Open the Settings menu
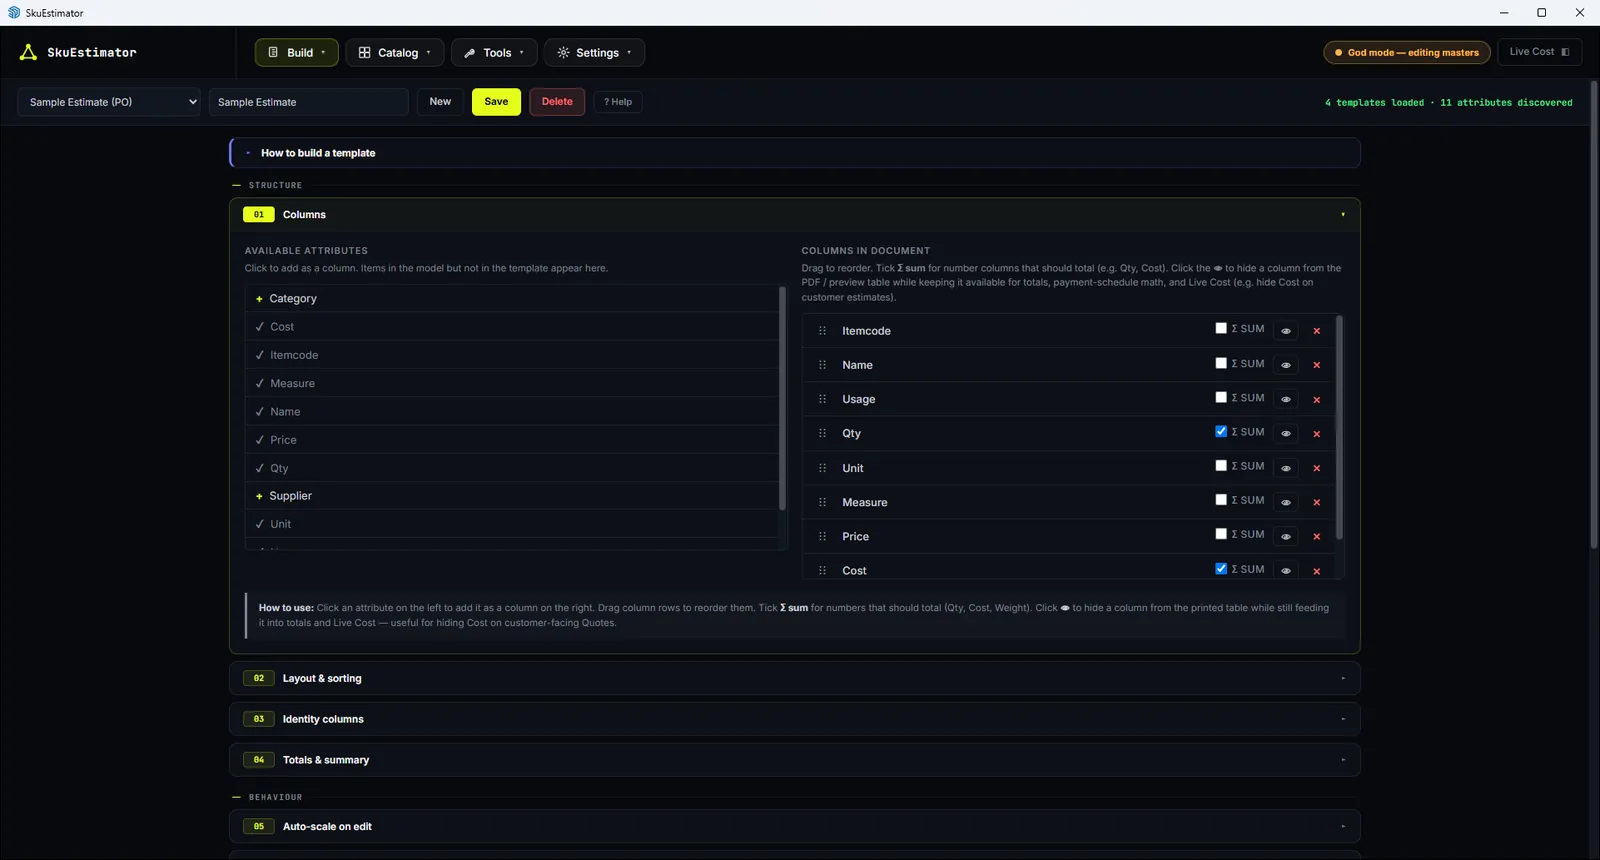The image size is (1600, 860). pos(594,52)
